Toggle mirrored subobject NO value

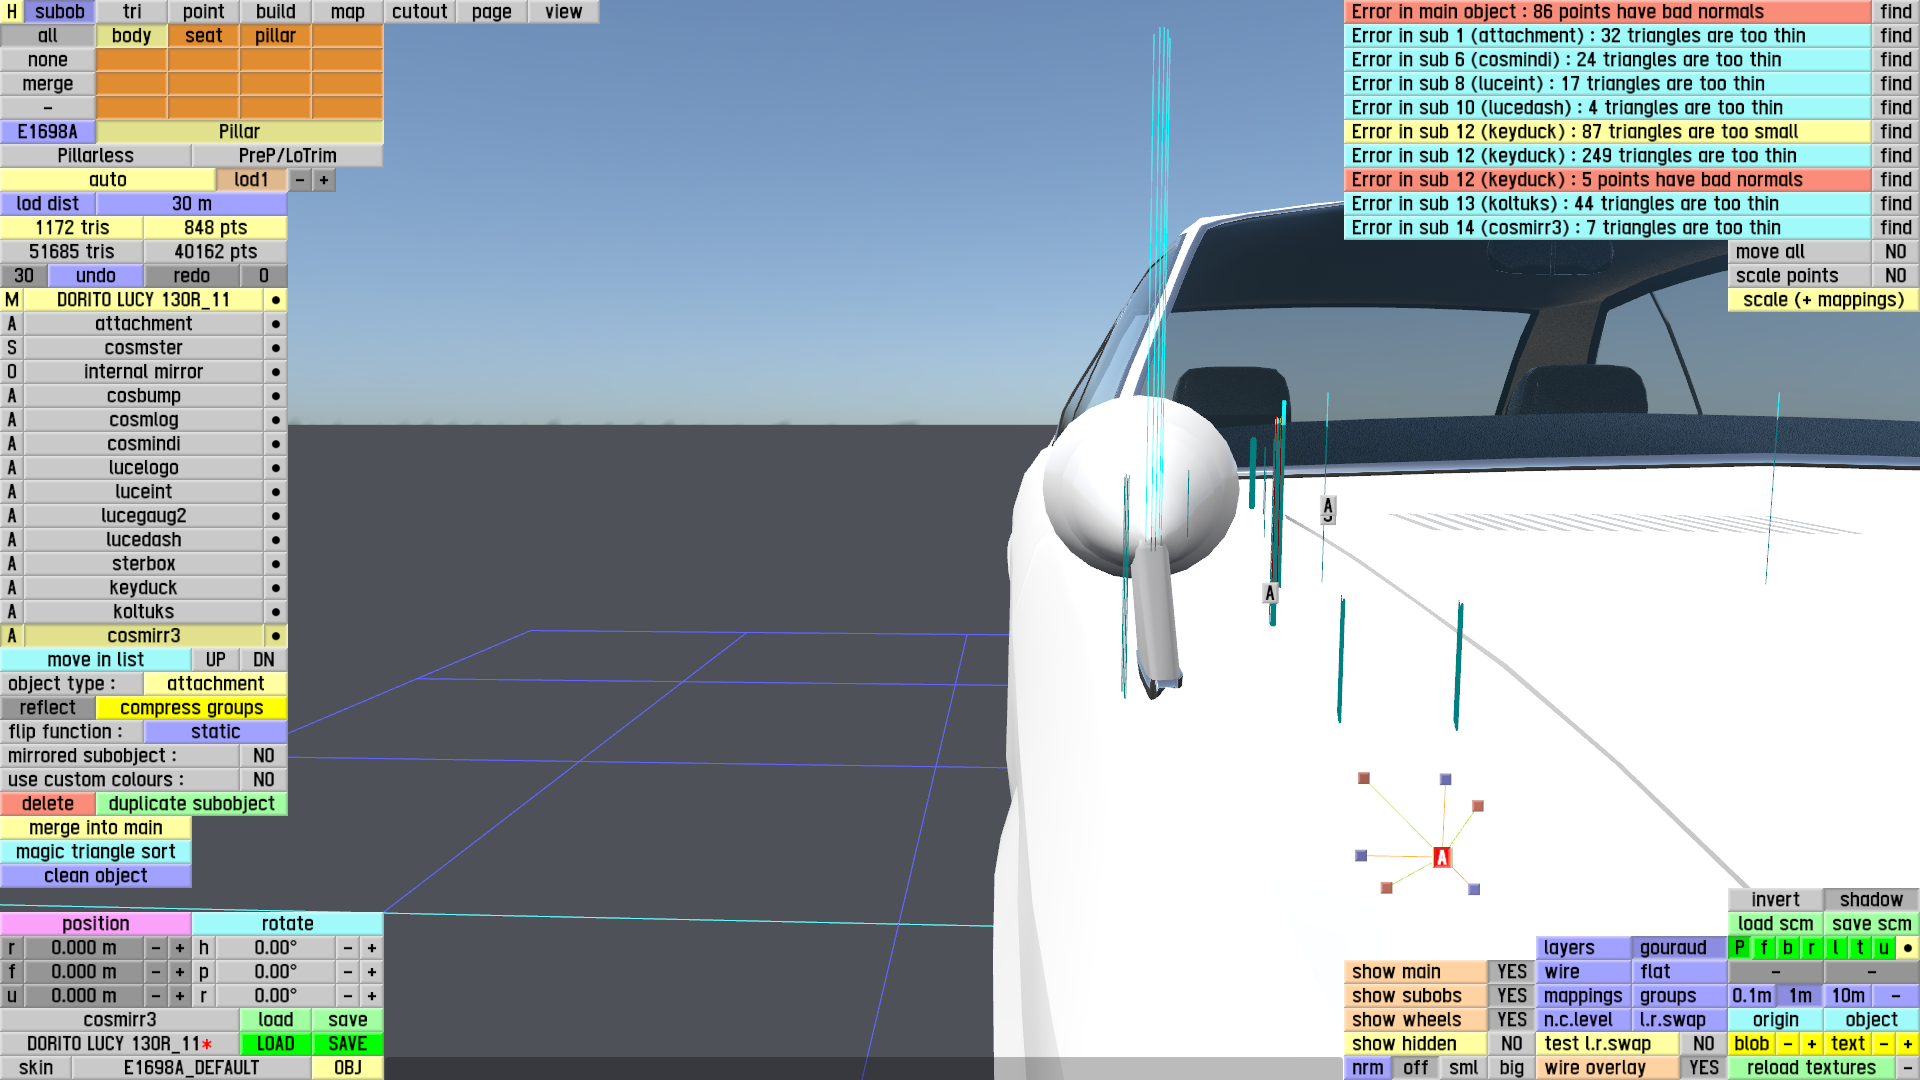pyautogui.click(x=263, y=756)
